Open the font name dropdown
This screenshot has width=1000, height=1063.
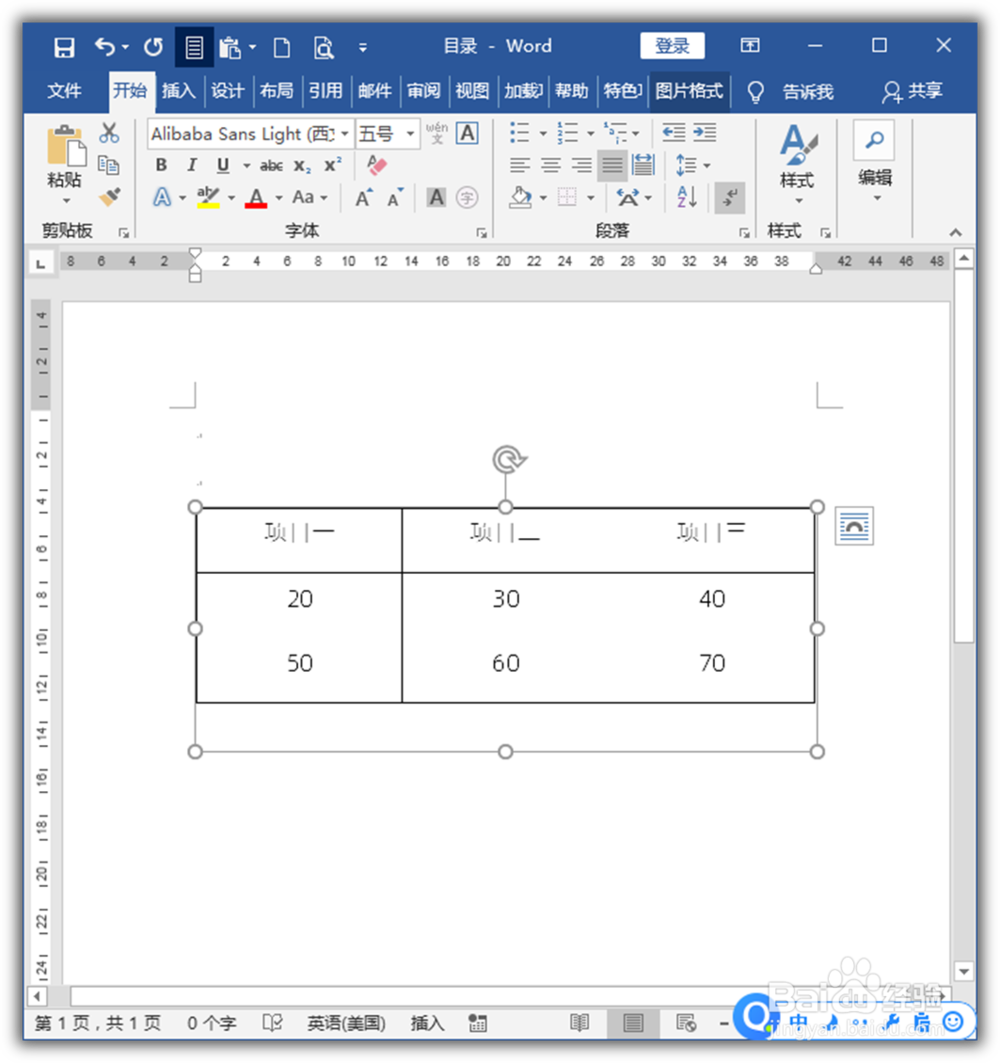click(345, 134)
